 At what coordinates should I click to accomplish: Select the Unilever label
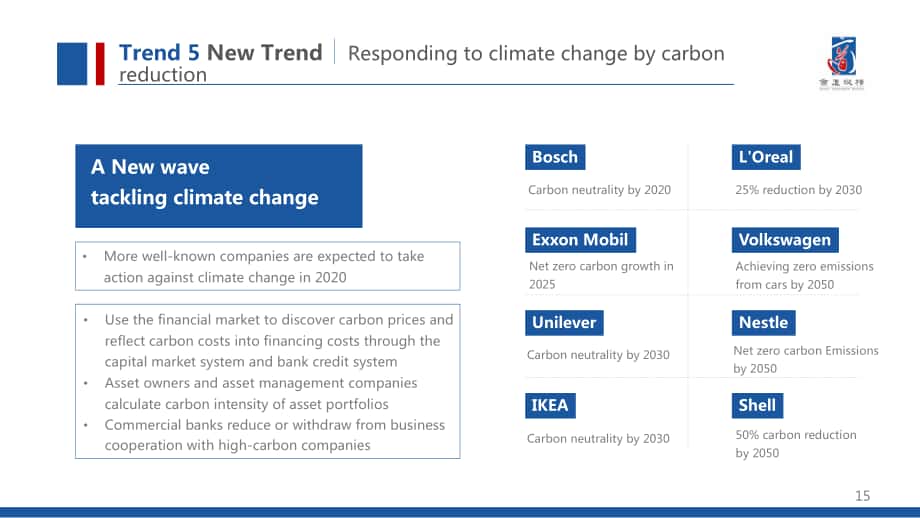point(564,323)
